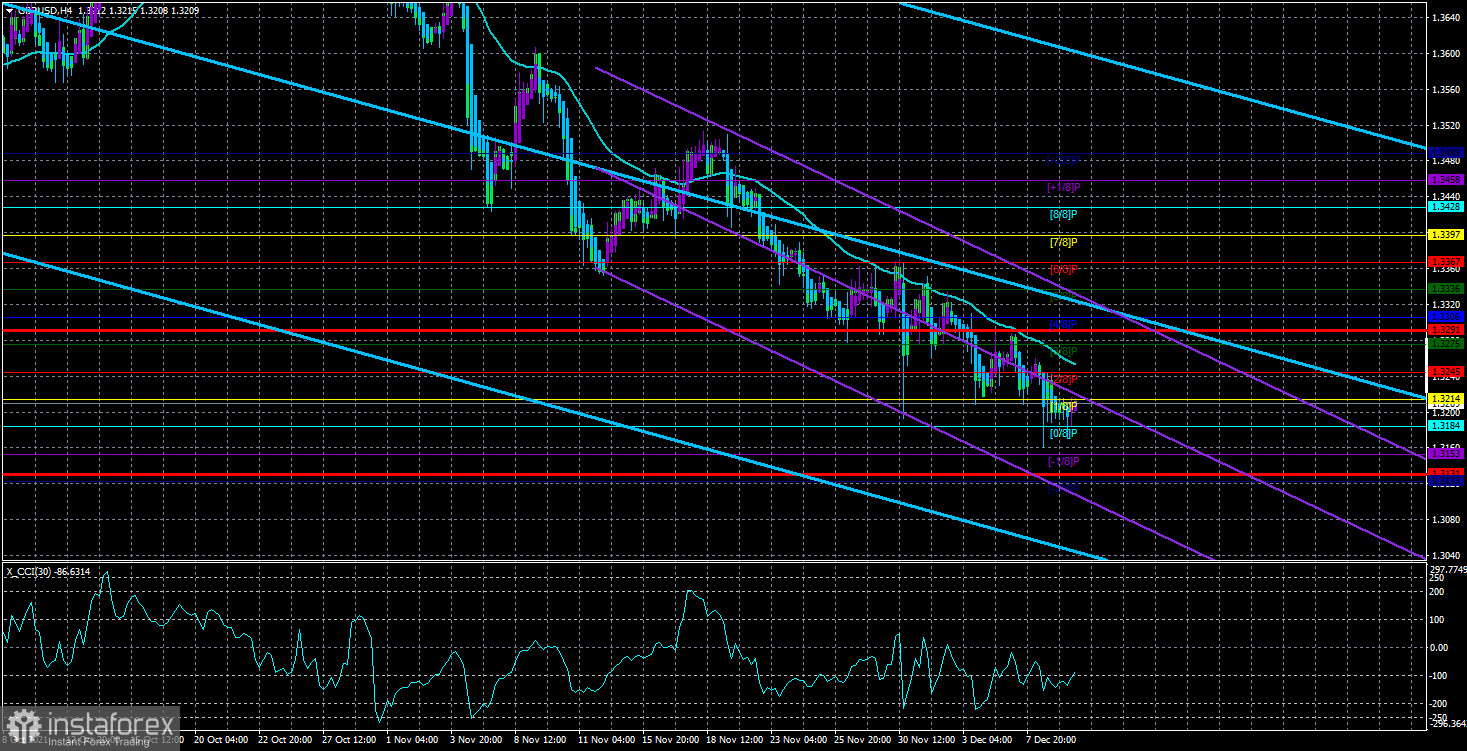Screen dimensions: 1467x751
Task: Click the 8 Nov 12:00 time label
Action: (541, 740)
